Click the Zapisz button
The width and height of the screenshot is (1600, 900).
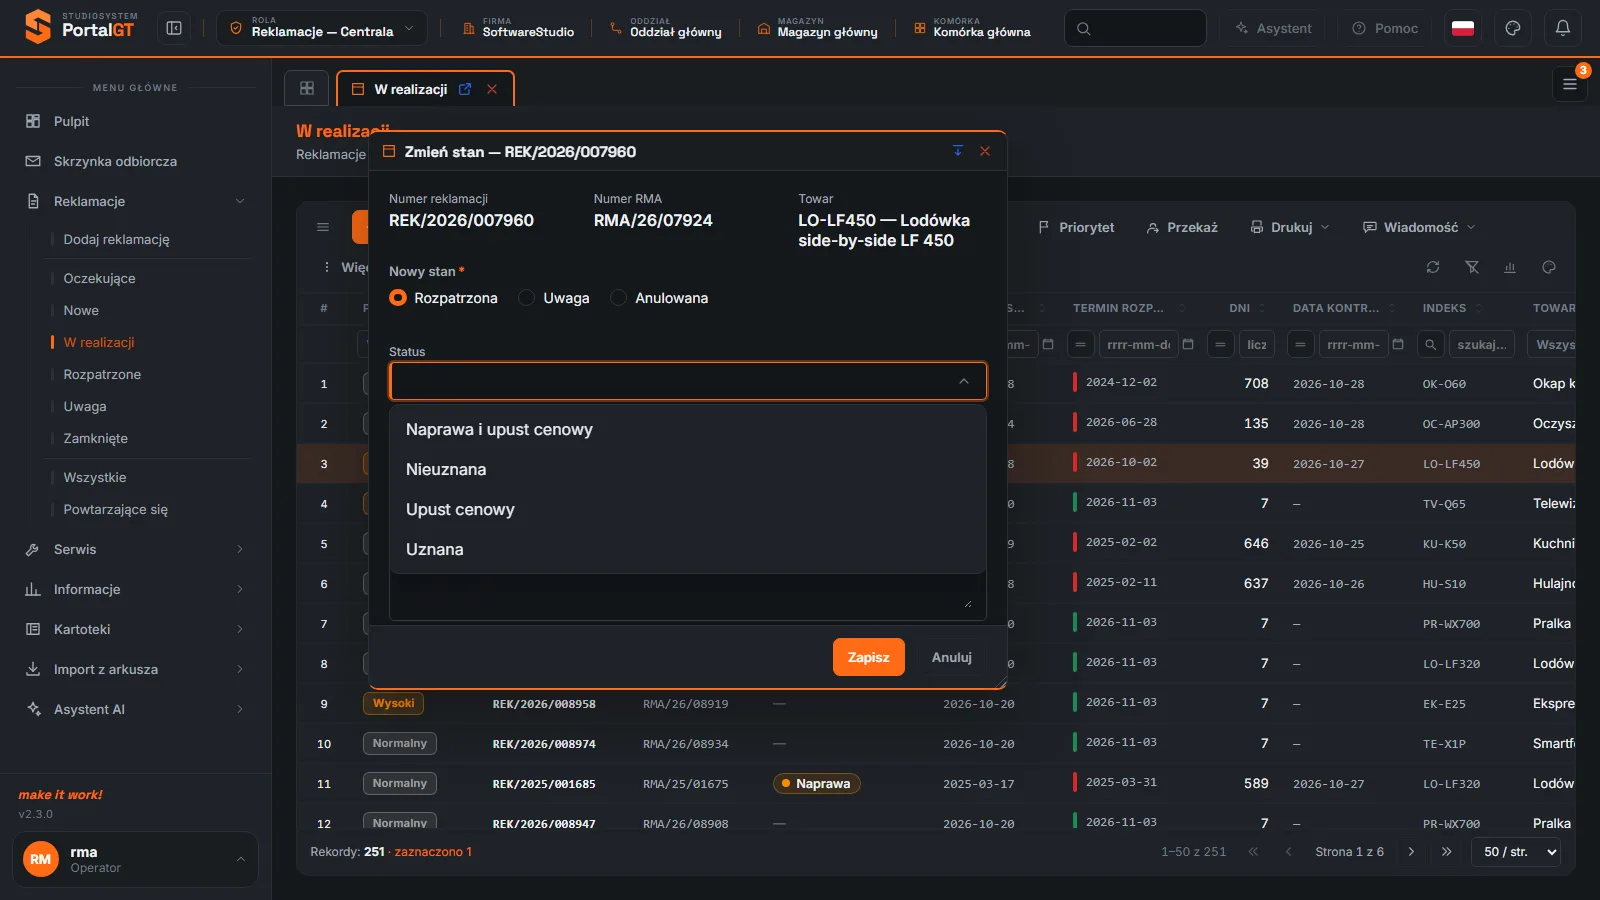coord(868,657)
